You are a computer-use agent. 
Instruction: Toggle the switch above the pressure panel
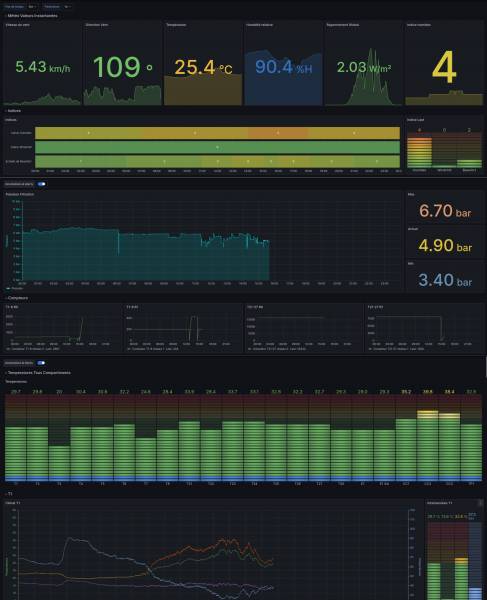(41, 184)
